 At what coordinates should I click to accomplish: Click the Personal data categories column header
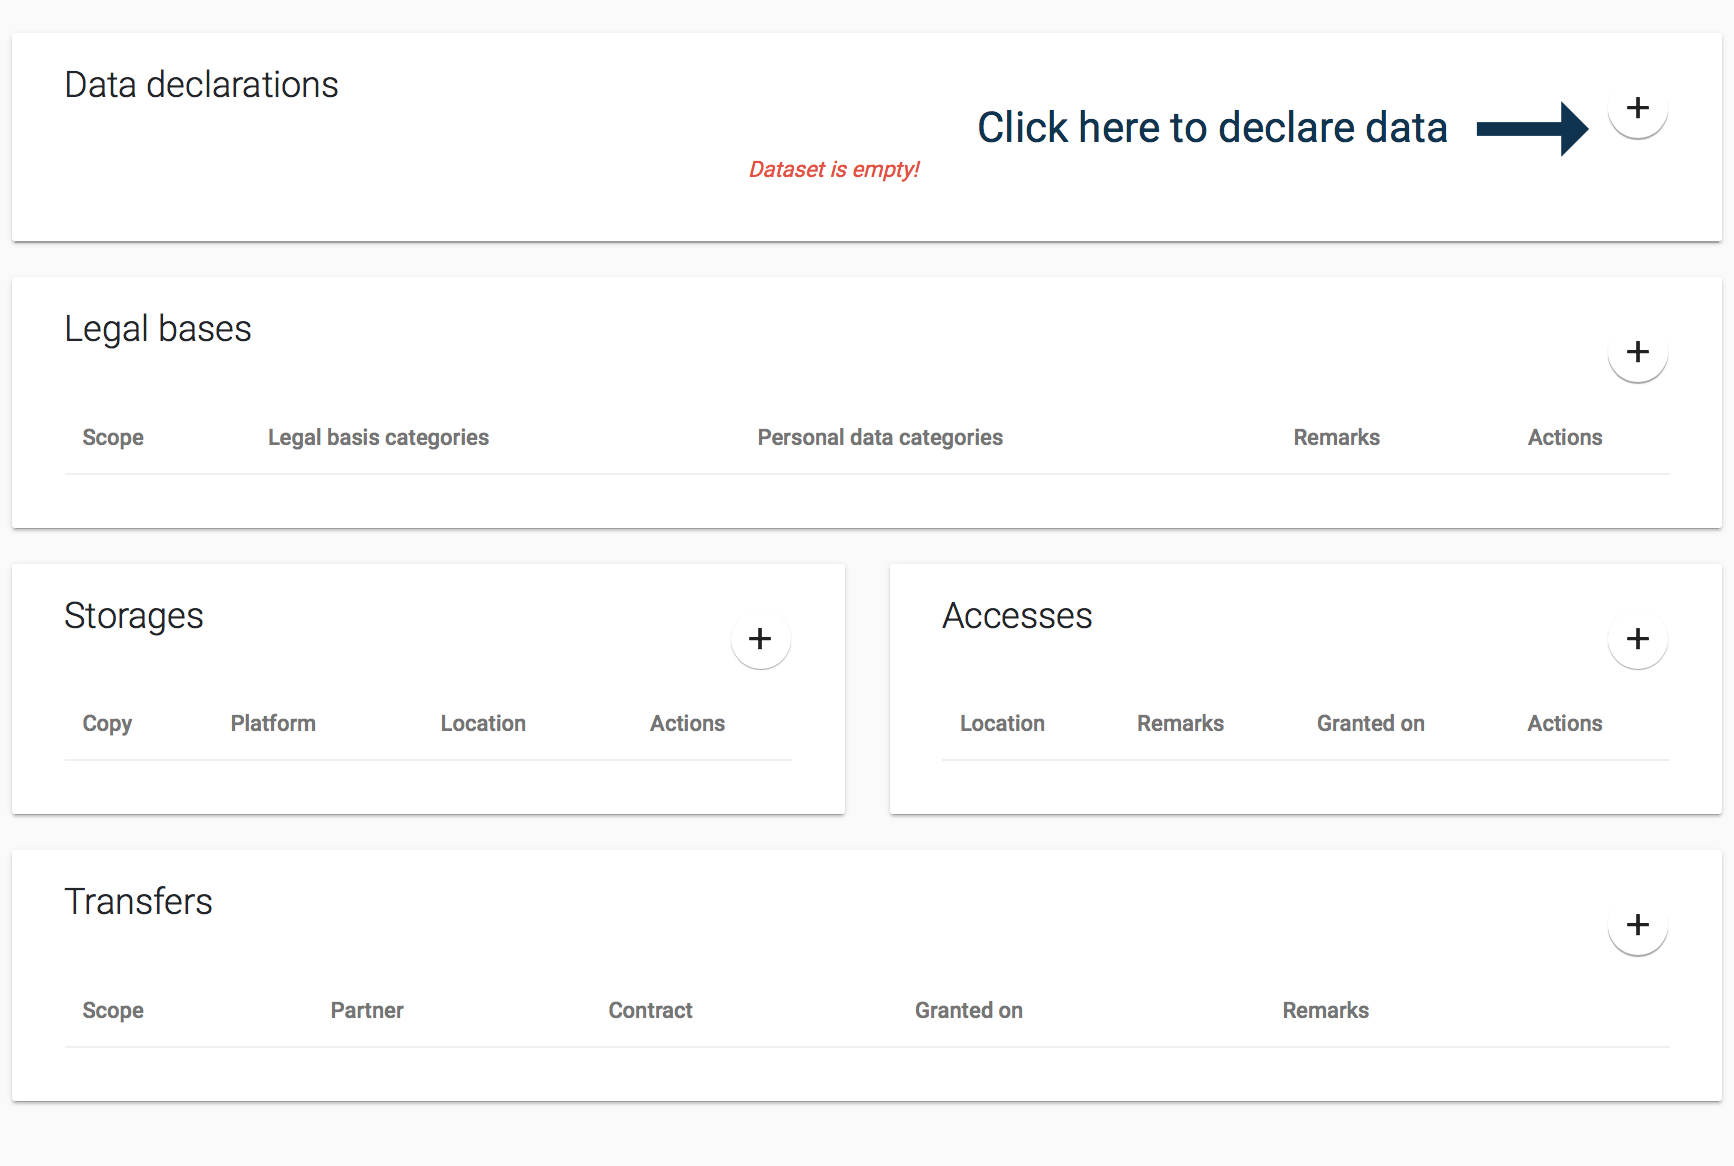[879, 438]
